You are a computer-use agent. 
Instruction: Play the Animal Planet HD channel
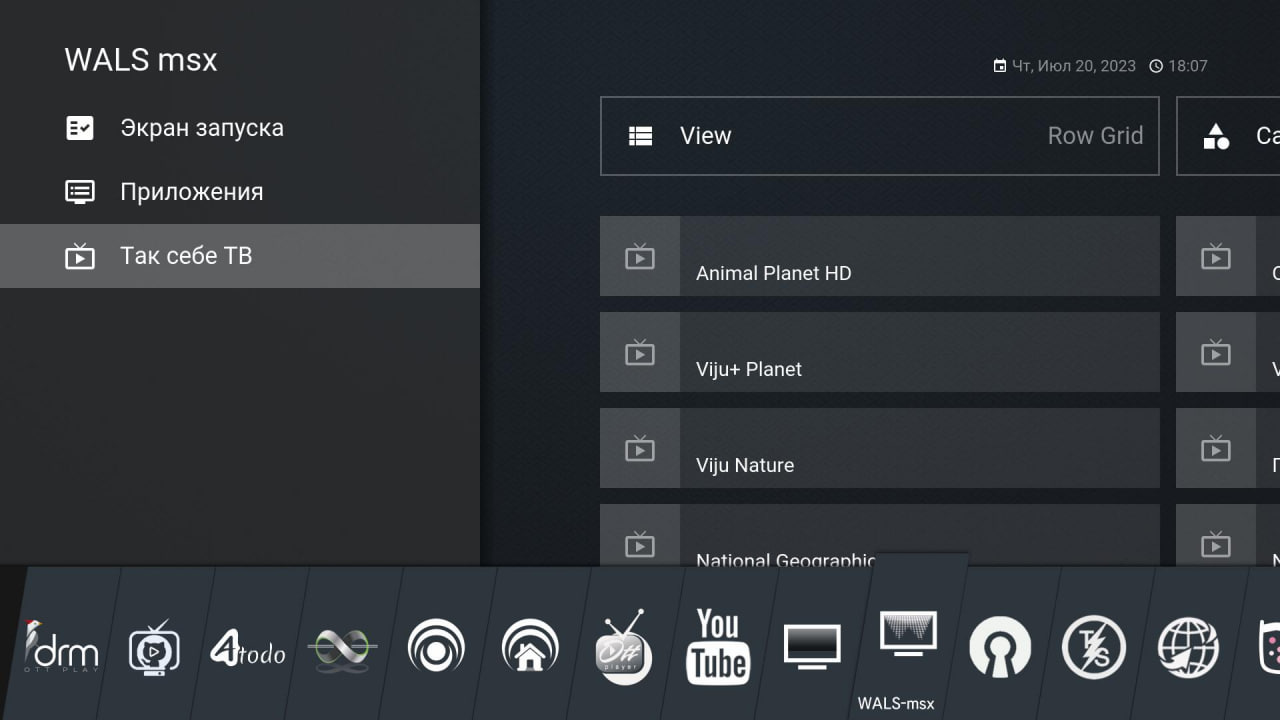[879, 256]
